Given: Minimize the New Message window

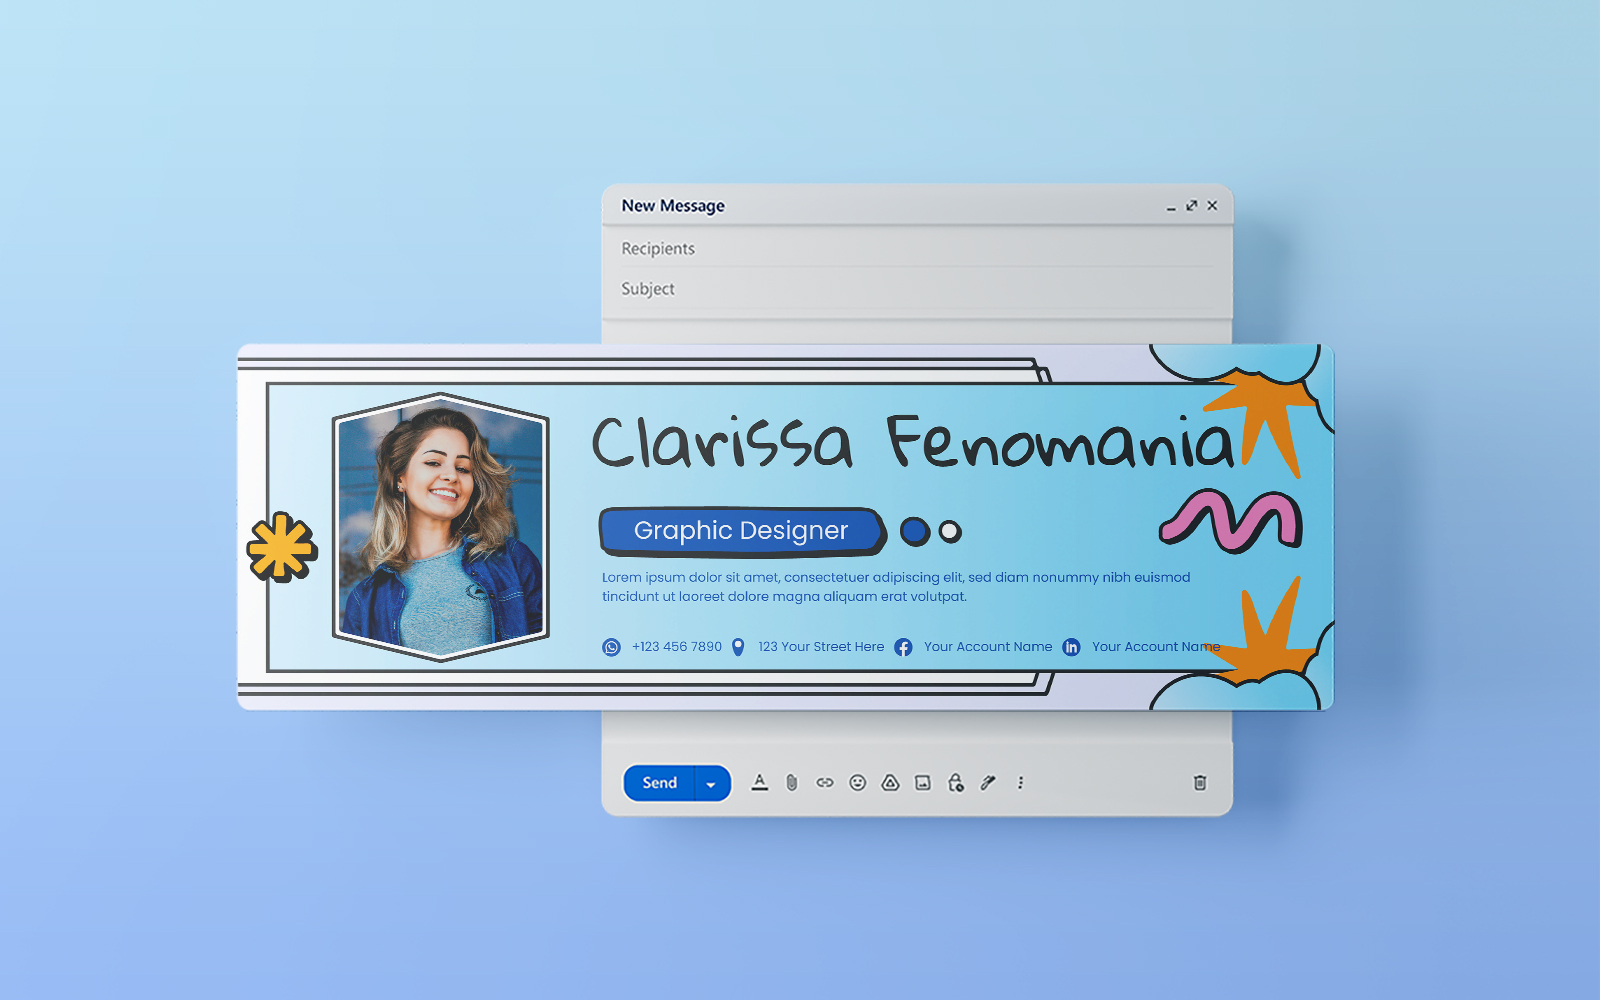Looking at the screenshot, I should (x=1171, y=207).
